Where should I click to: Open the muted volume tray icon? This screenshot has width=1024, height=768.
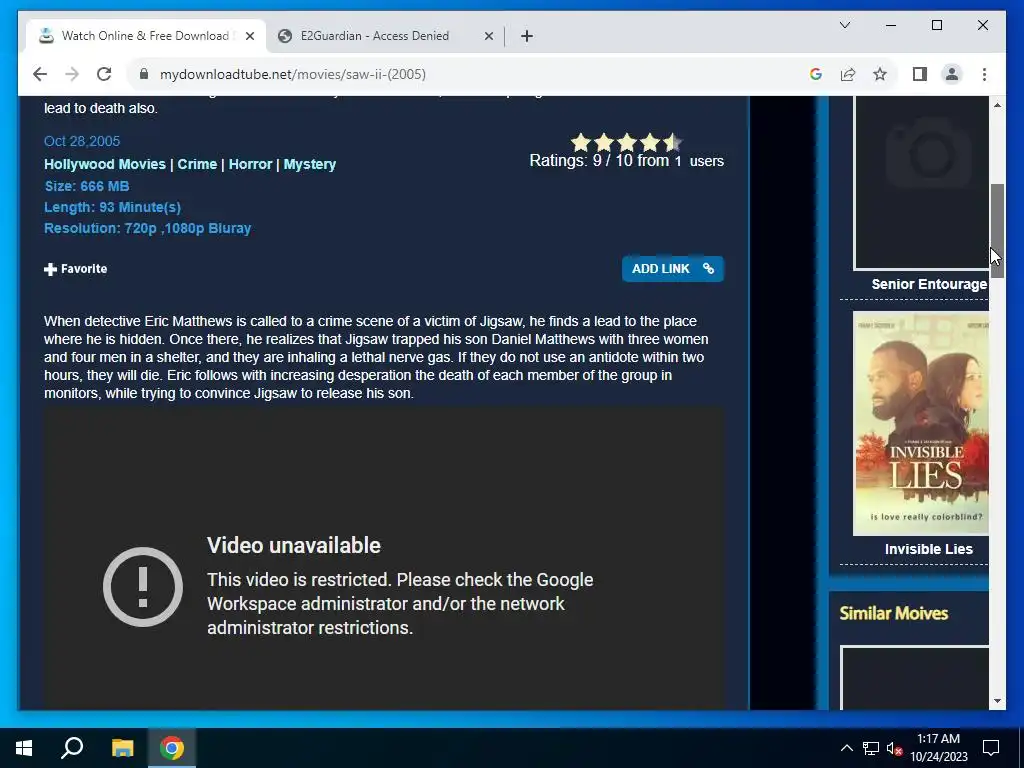[x=894, y=748]
